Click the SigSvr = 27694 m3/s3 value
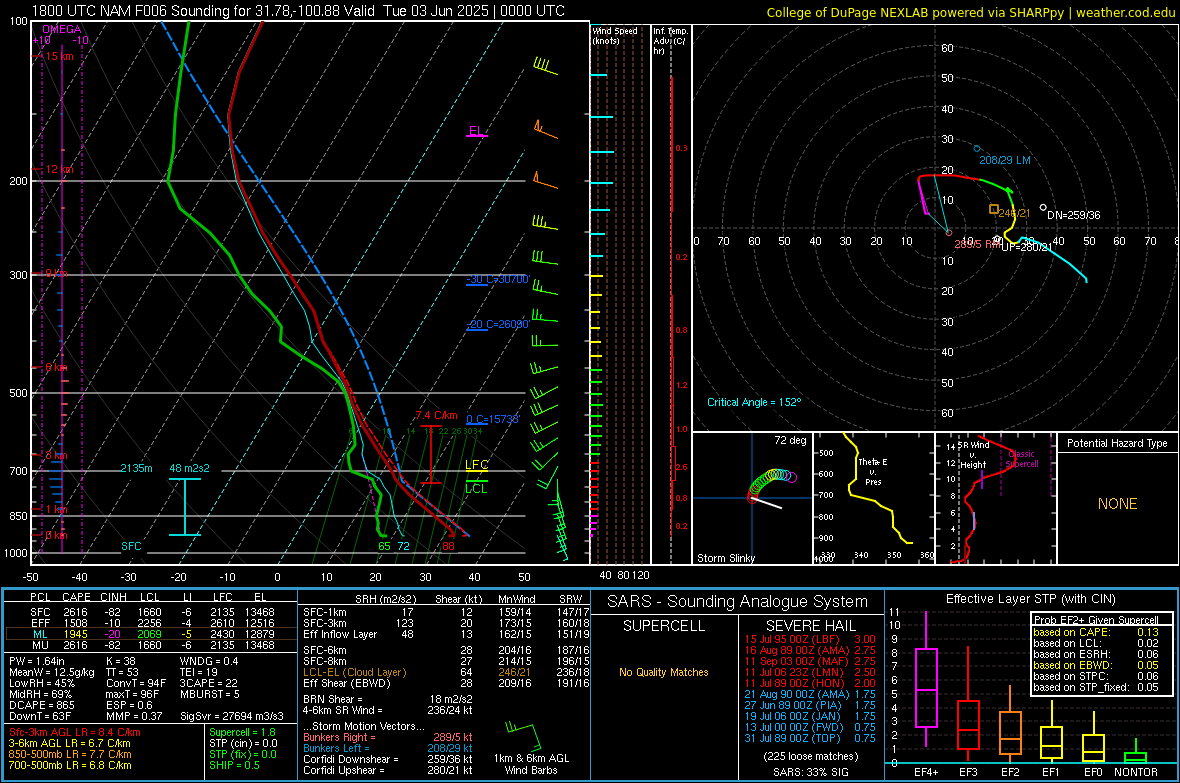Screen dimensions: 1180x783 pos(232,716)
